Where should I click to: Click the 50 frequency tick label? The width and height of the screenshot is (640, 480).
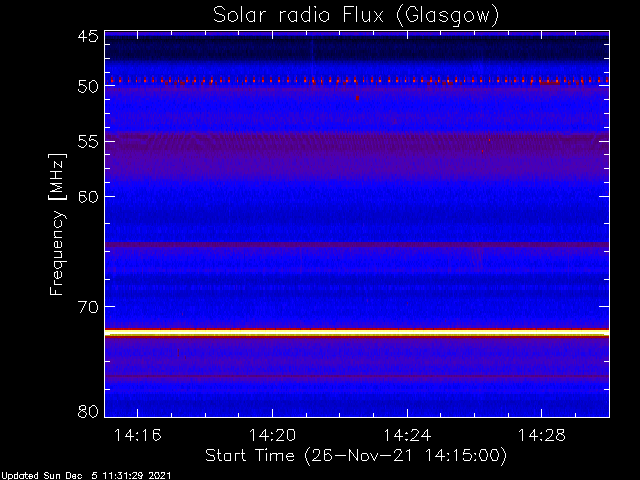coord(88,86)
